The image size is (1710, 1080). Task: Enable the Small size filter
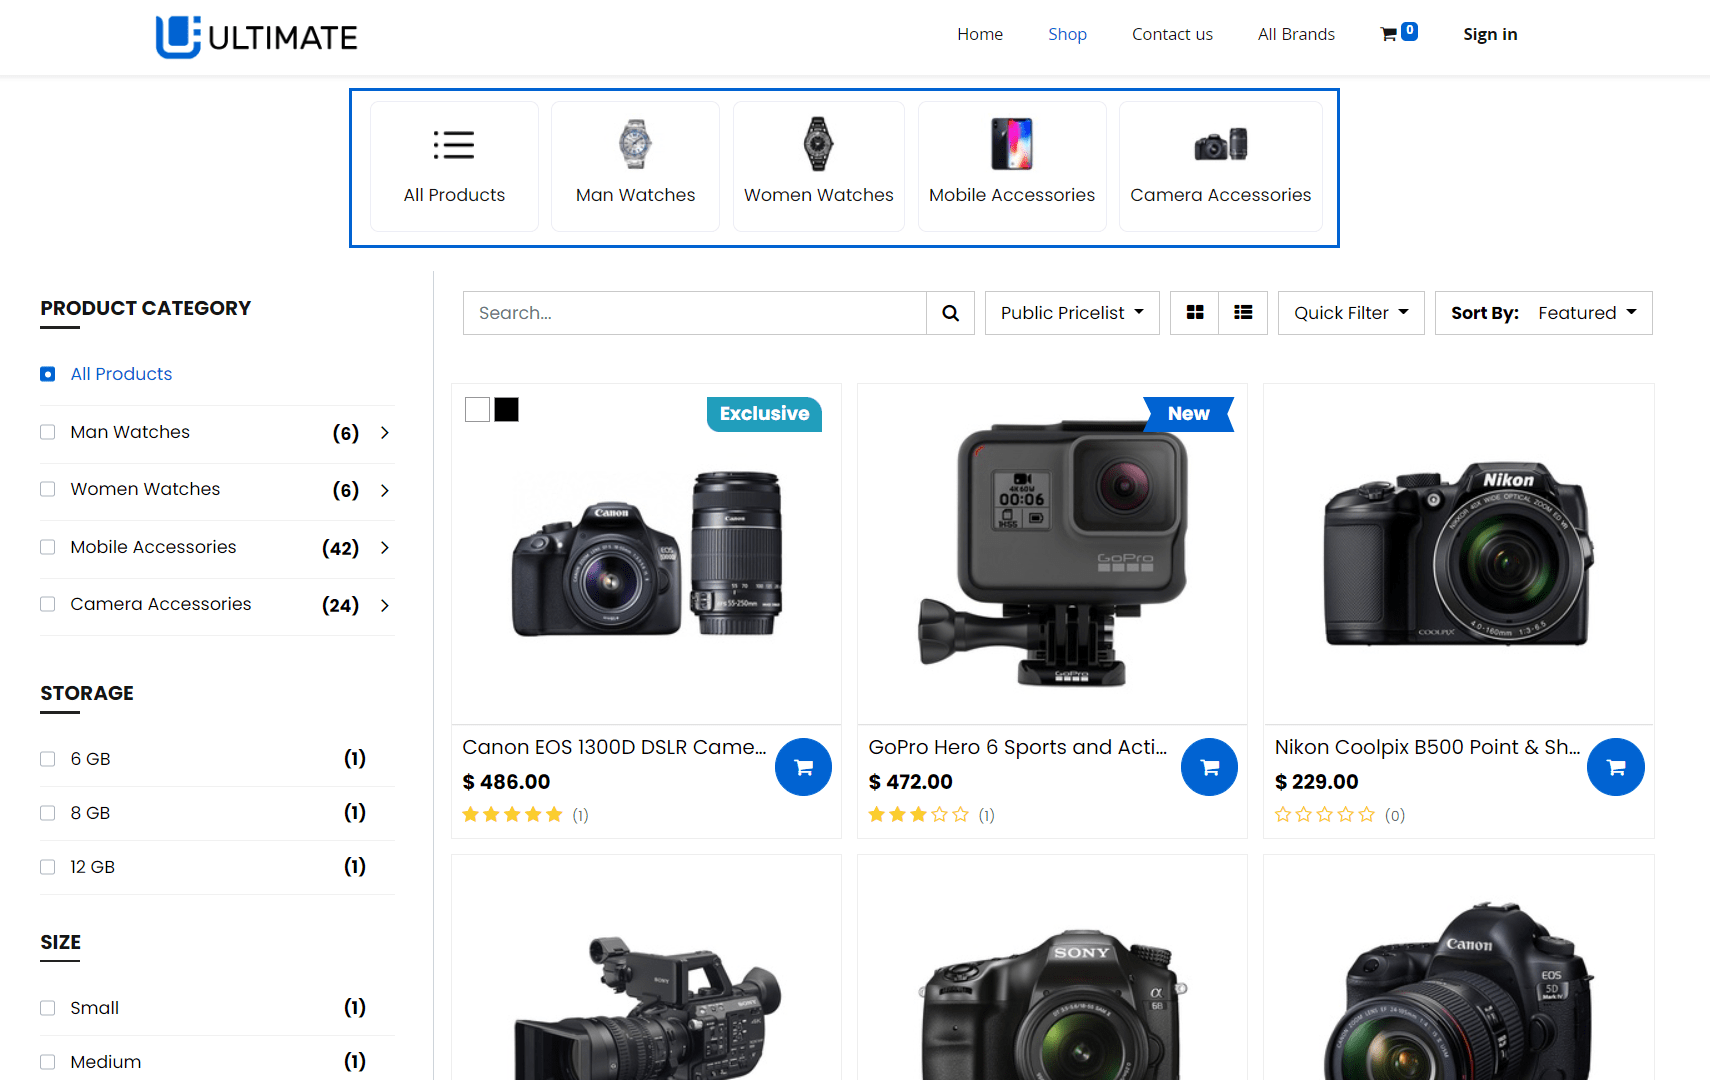47,1008
